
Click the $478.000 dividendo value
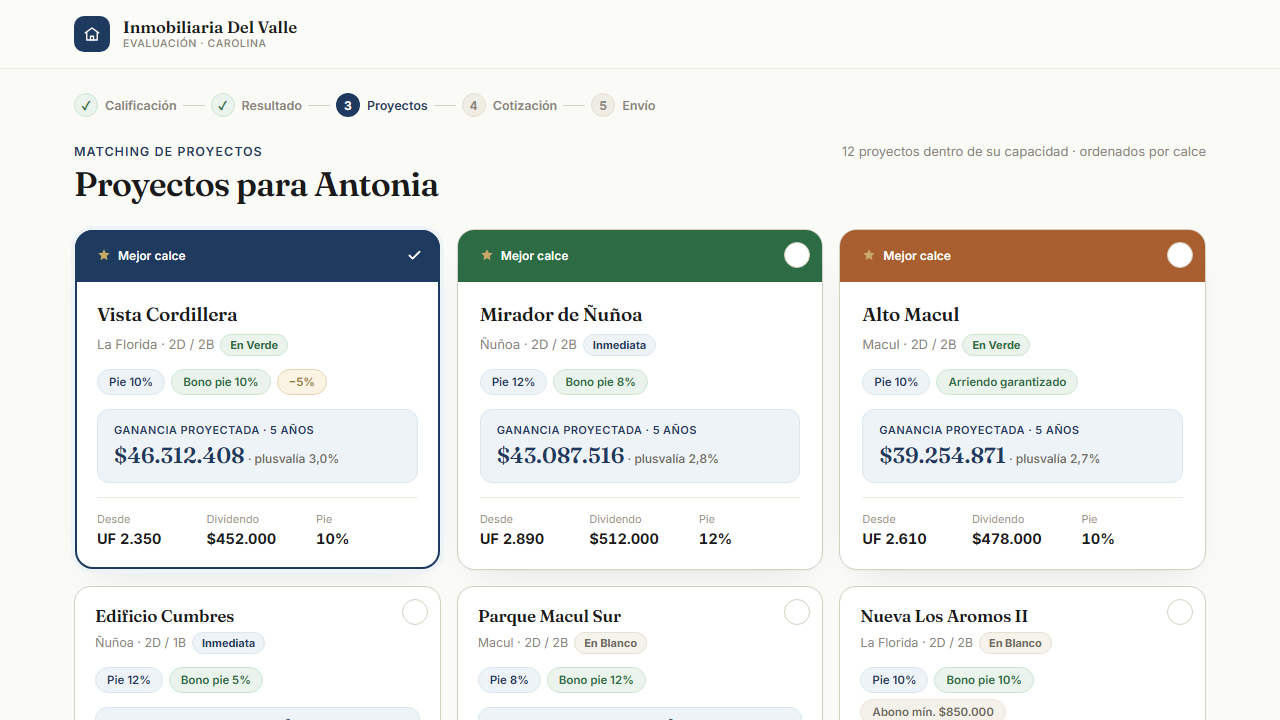tap(1007, 539)
